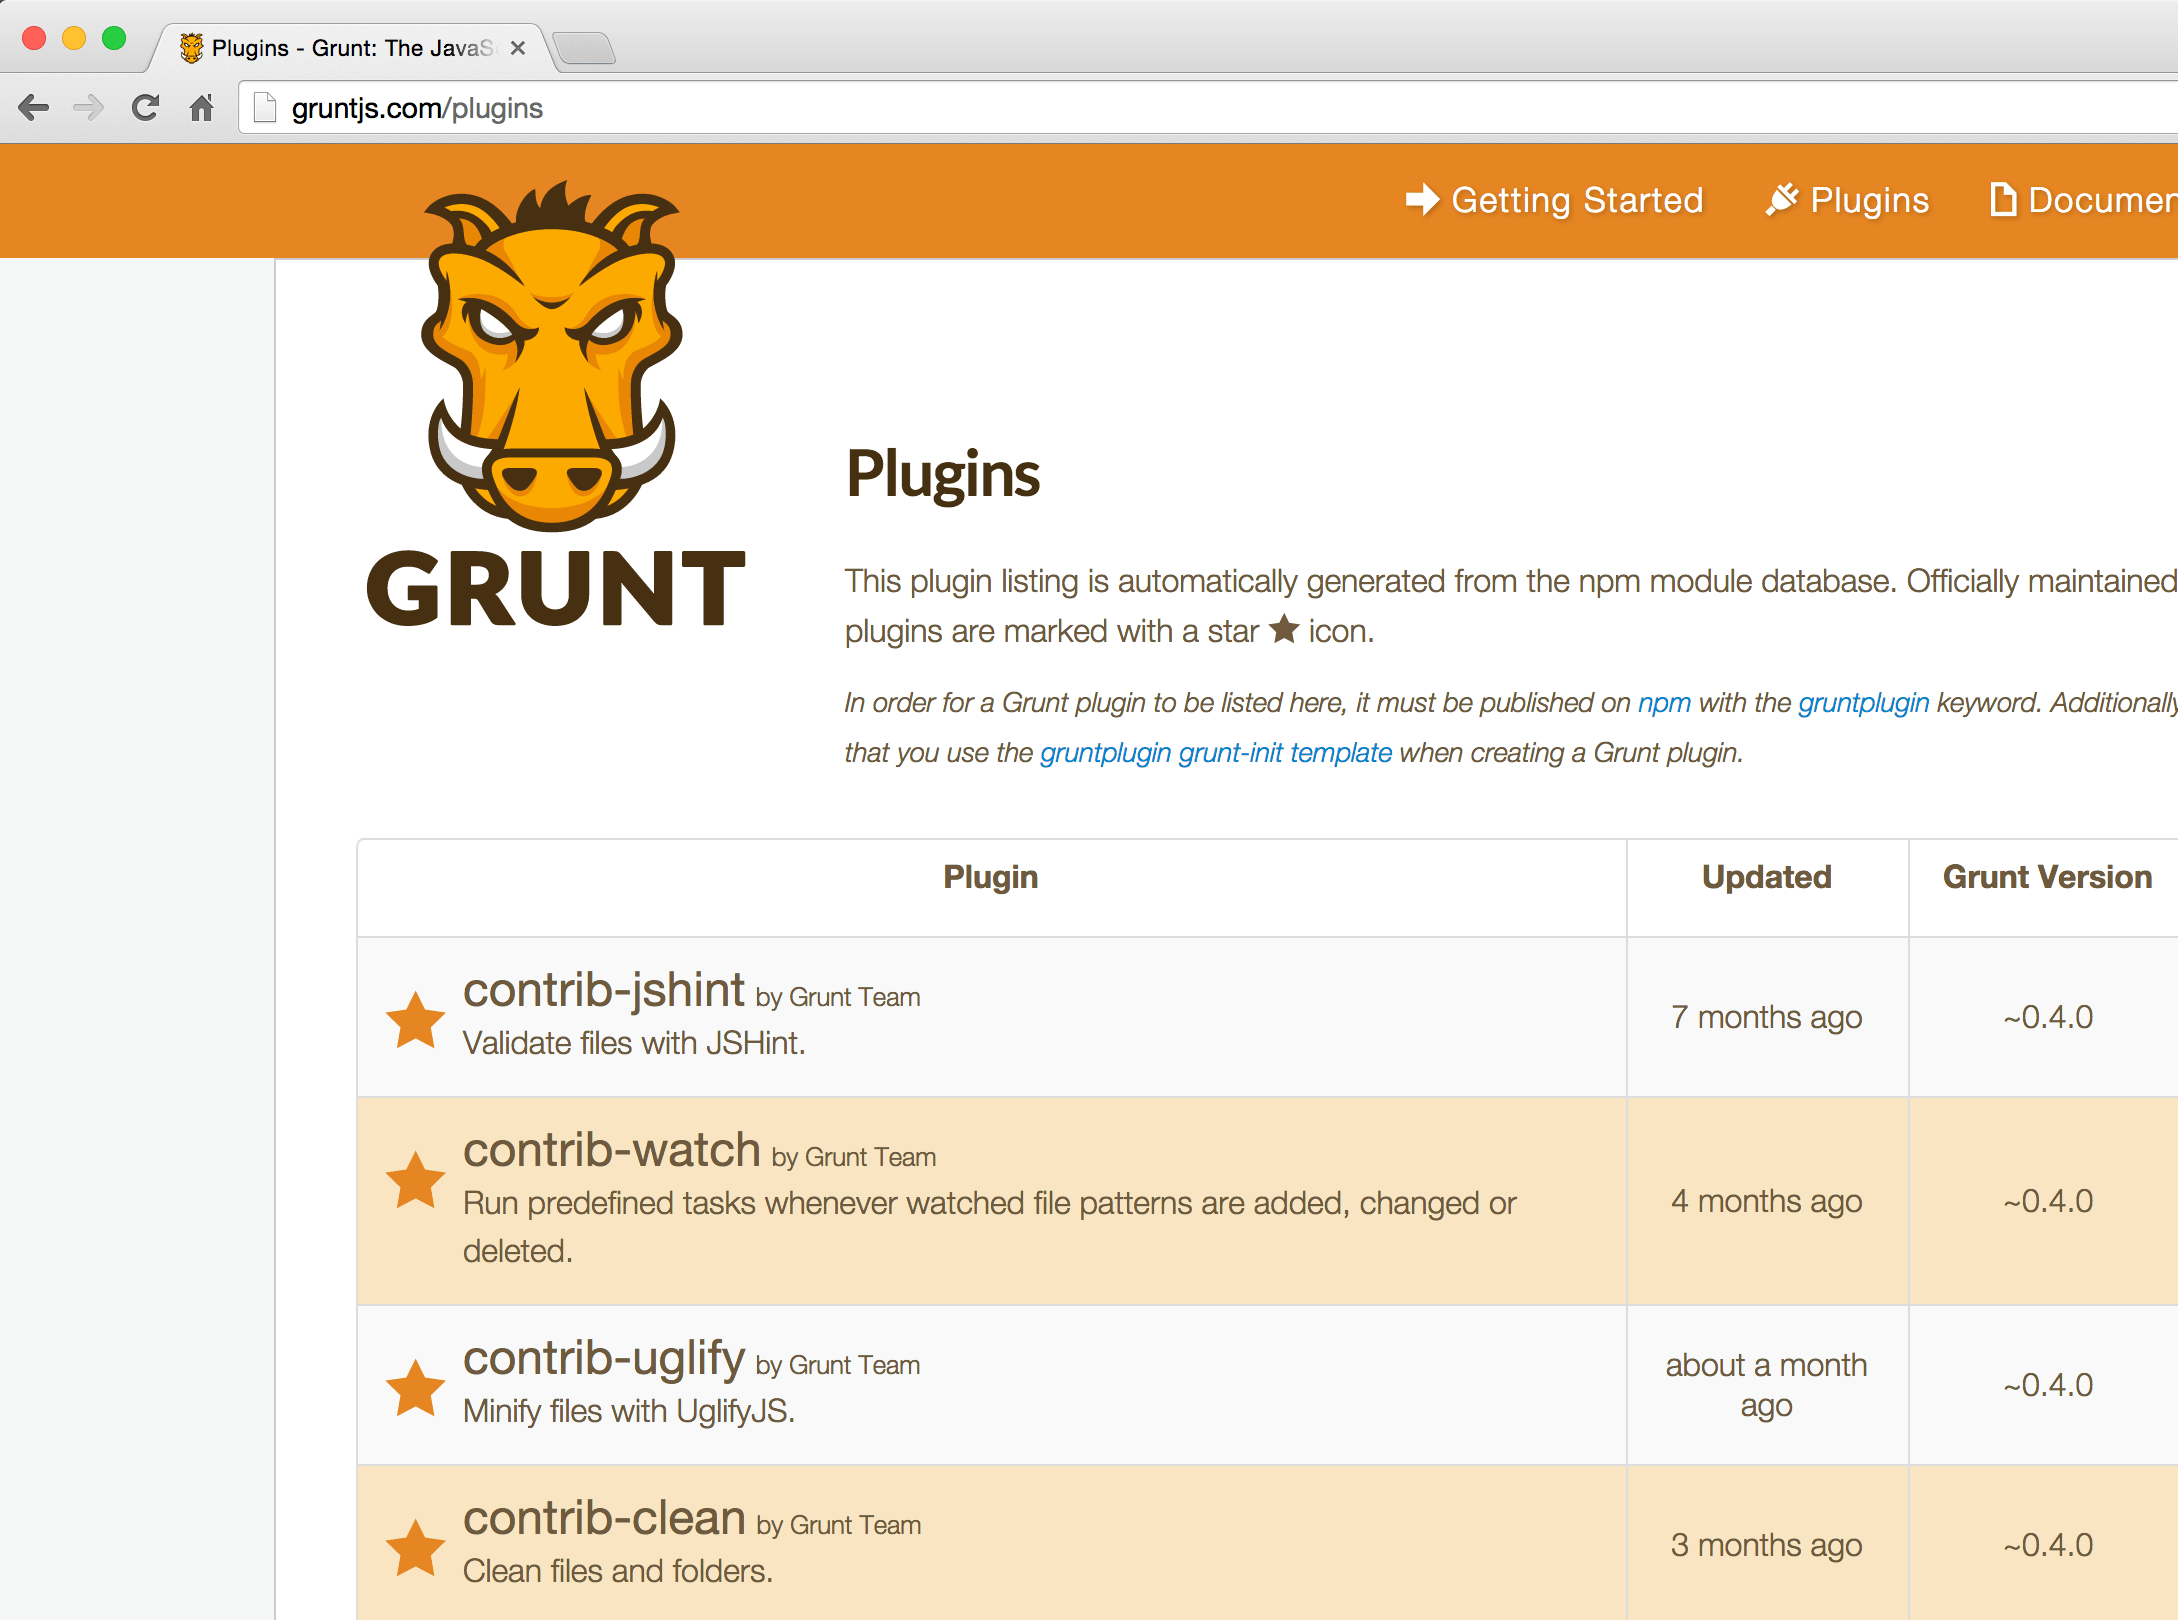Click 'Clean files and folders.' description
This screenshot has height=1620, width=2178.
[618, 1571]
